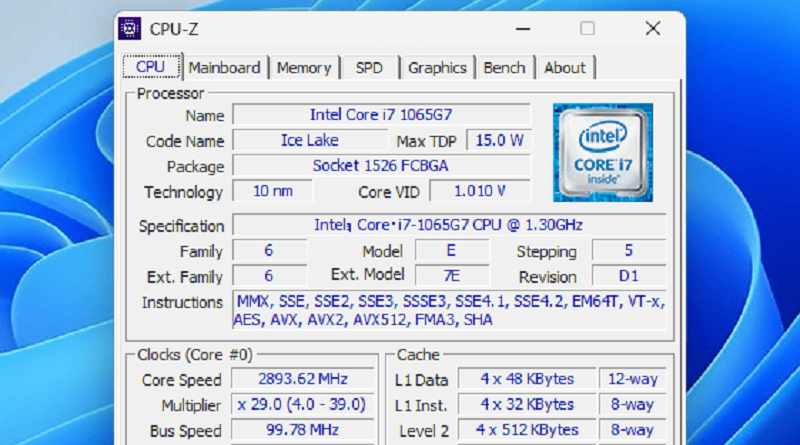Click the 'Clocks (Core #0)' group label
This screenshot has width=800, height=445.
pos(195,355)
